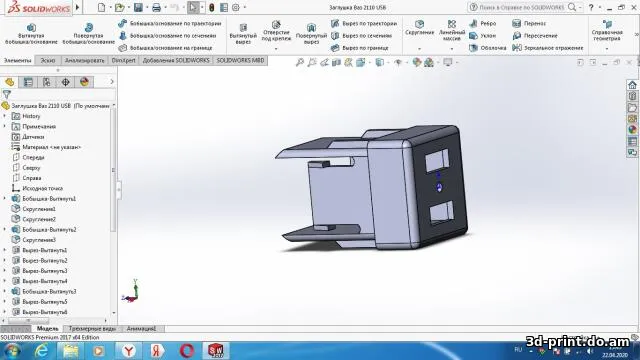The image size is (640, 360).
Task: Open Internet Explorer from the taskbar
Action: click(x=41, y=351)
